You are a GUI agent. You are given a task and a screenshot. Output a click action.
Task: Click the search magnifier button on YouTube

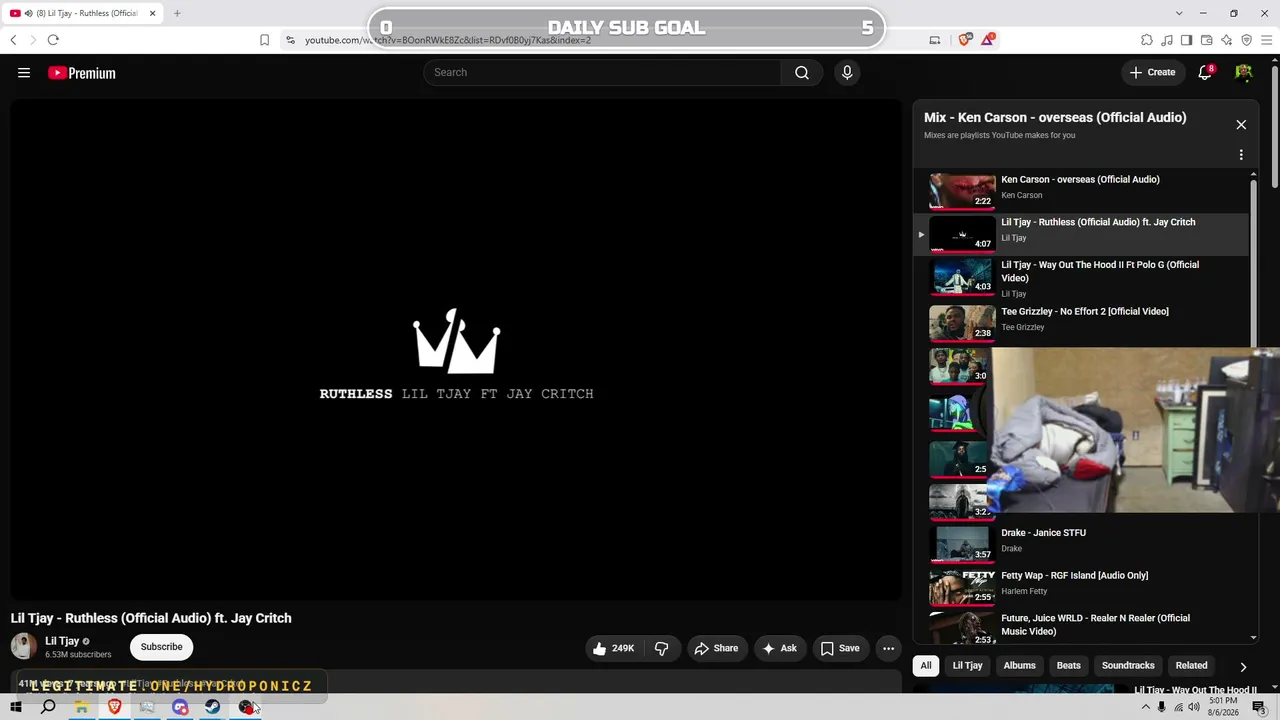pyautogui.click(x=802, y=72)
